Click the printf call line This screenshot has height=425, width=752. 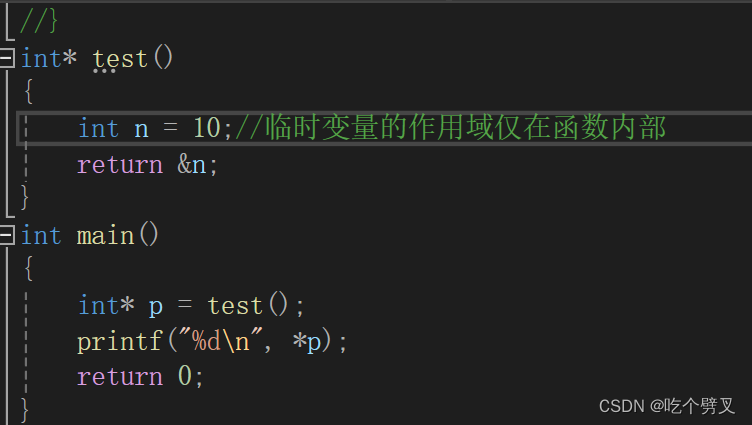(212, 342)
